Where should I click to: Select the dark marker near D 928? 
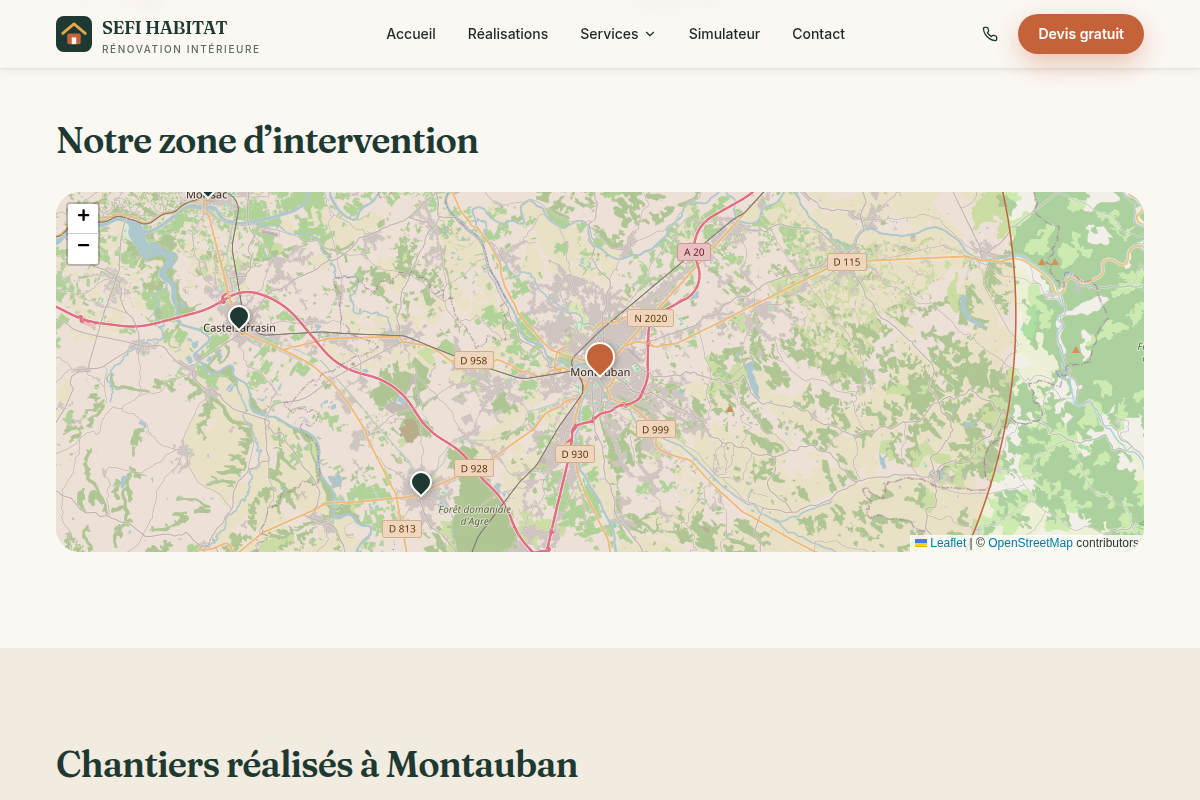pos(421,484)
